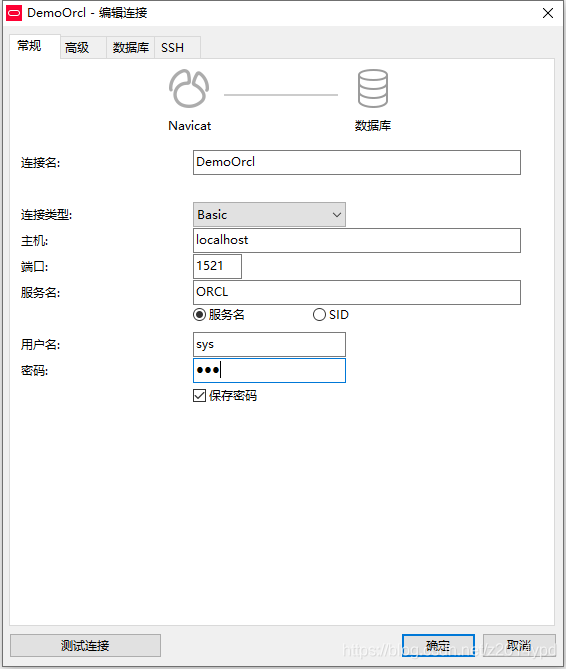Click the 端口 field showing 1521
566x669 pixels.
point(217,266)
